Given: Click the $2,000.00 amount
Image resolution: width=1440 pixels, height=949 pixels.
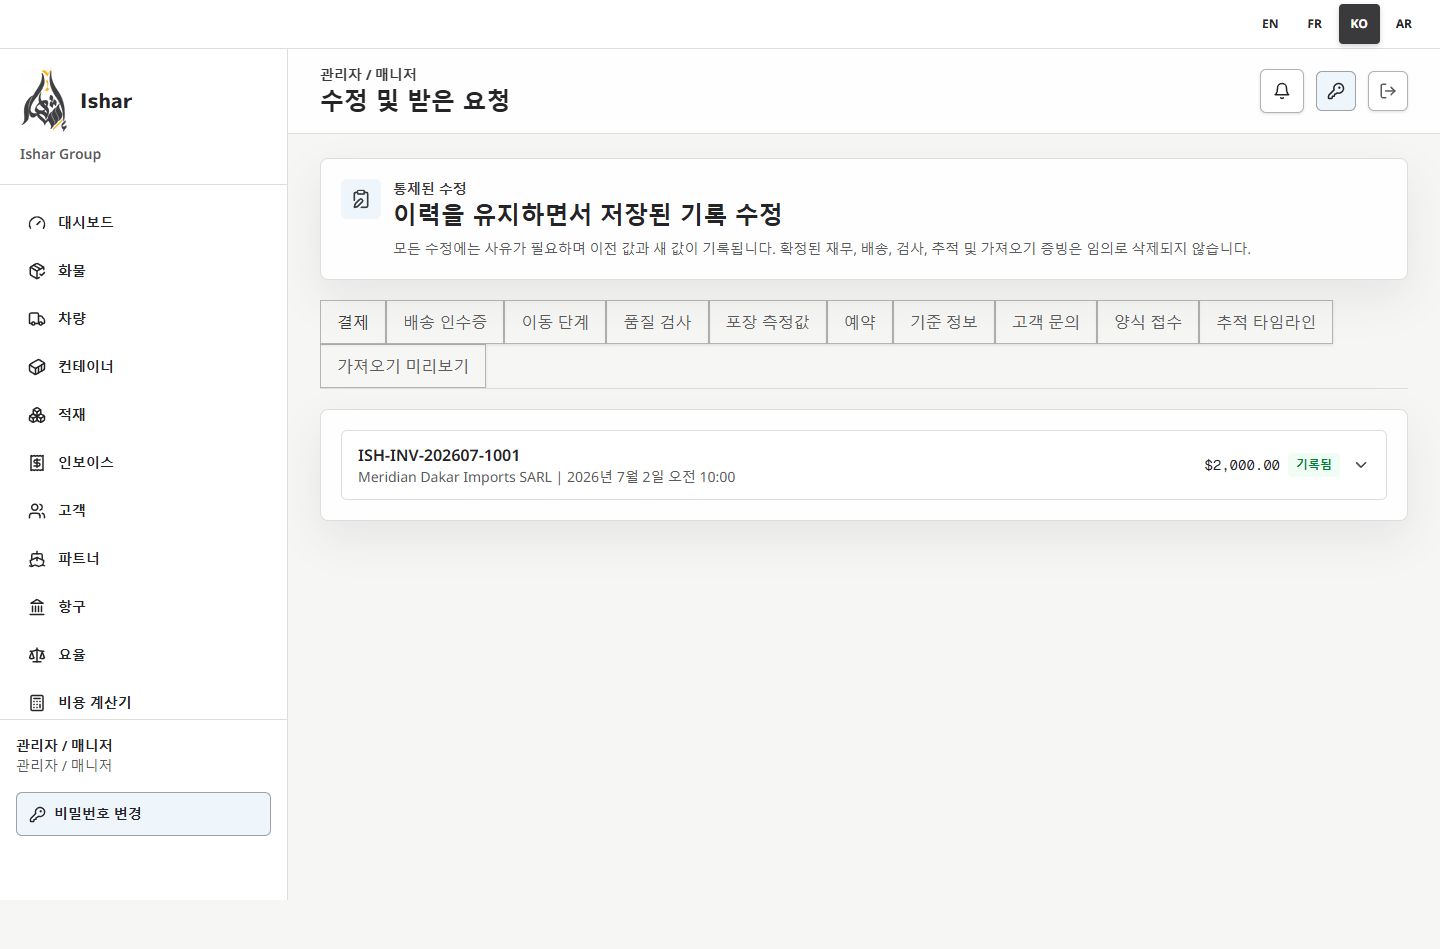Looking at the screenshot, I should (1242, 465).
